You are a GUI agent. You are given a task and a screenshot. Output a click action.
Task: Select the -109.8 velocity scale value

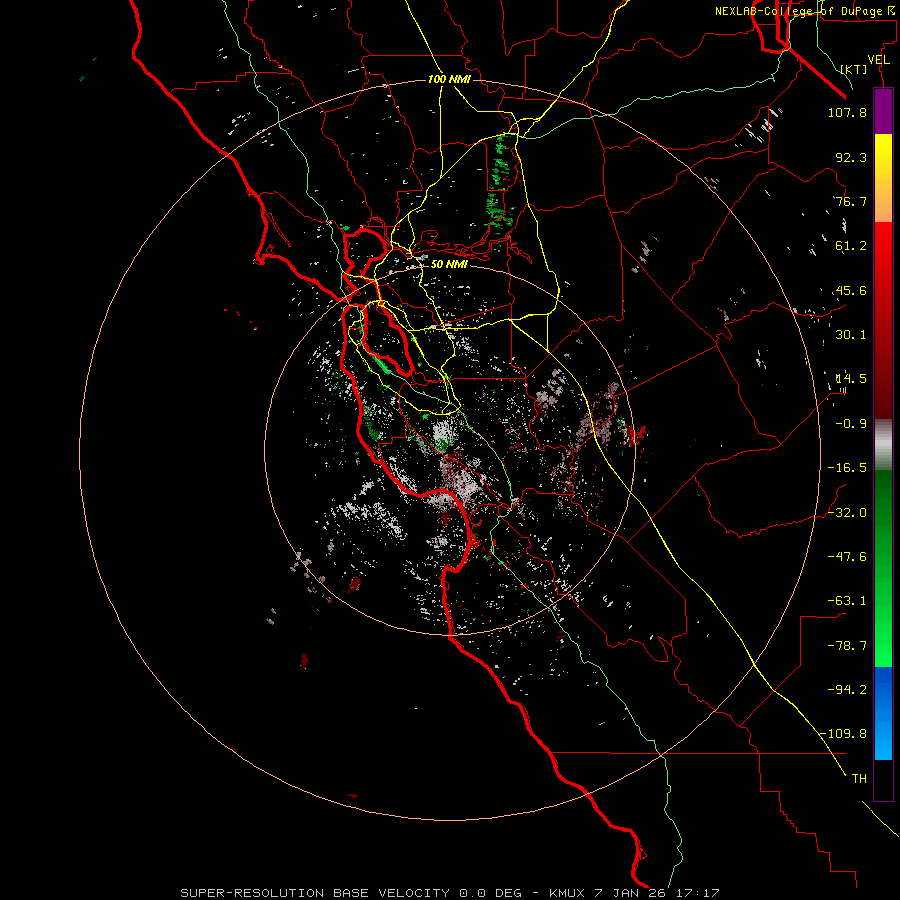pos(844,734)
